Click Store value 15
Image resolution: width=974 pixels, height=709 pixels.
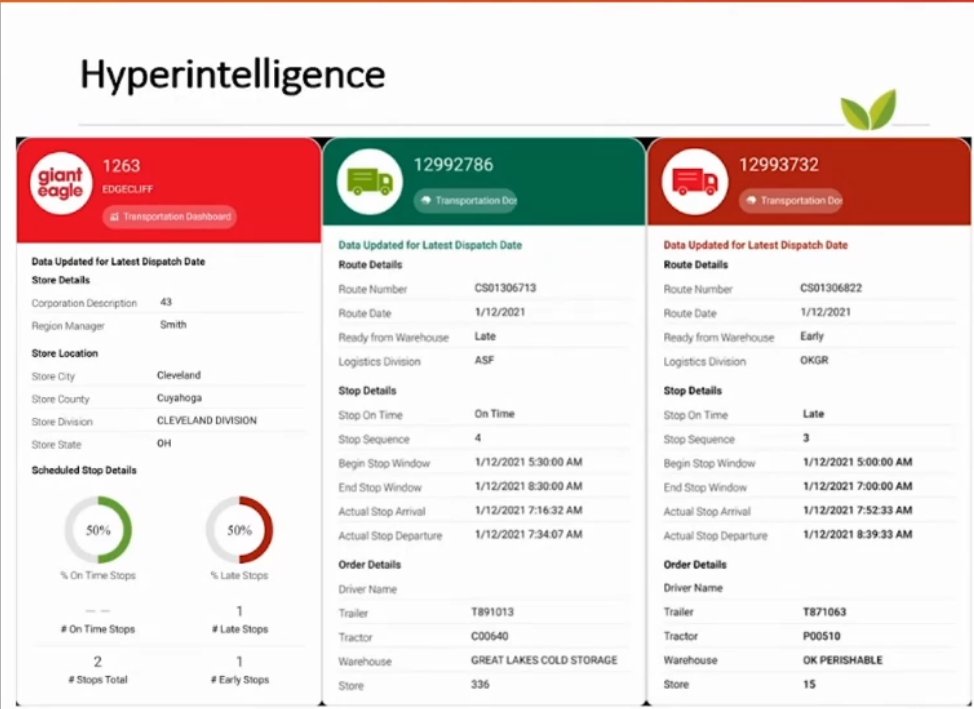pyautogui.click(x=809, y=684)
